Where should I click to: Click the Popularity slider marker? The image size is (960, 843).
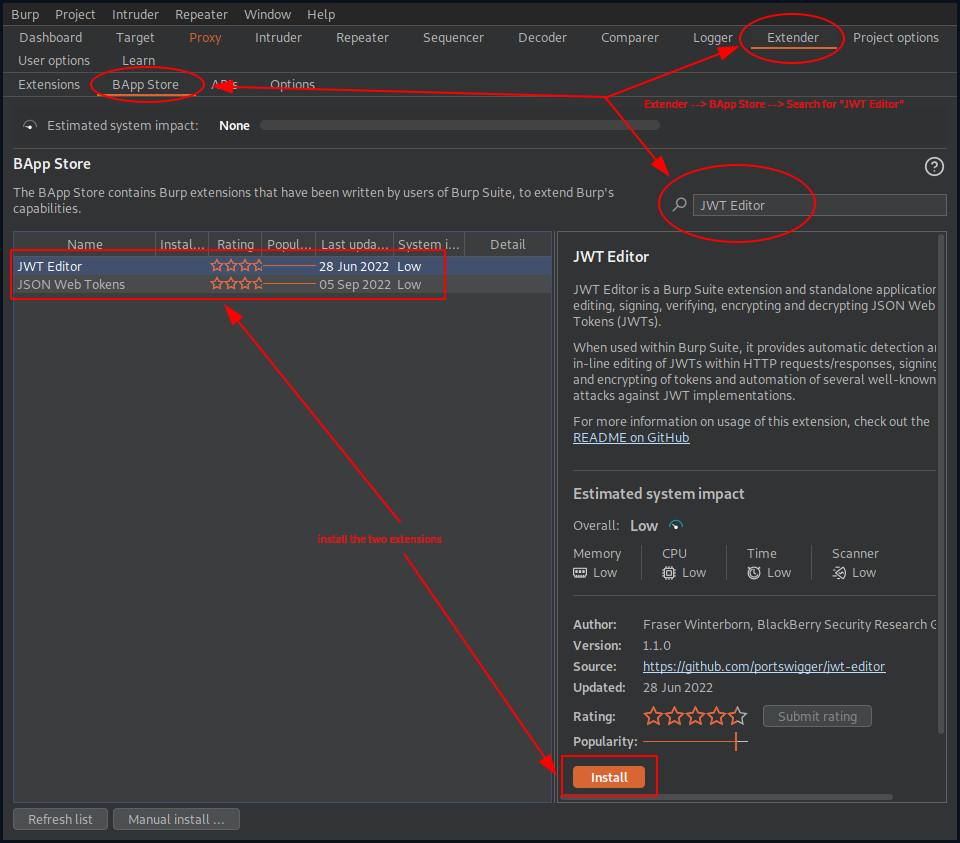tap(737, 741)
